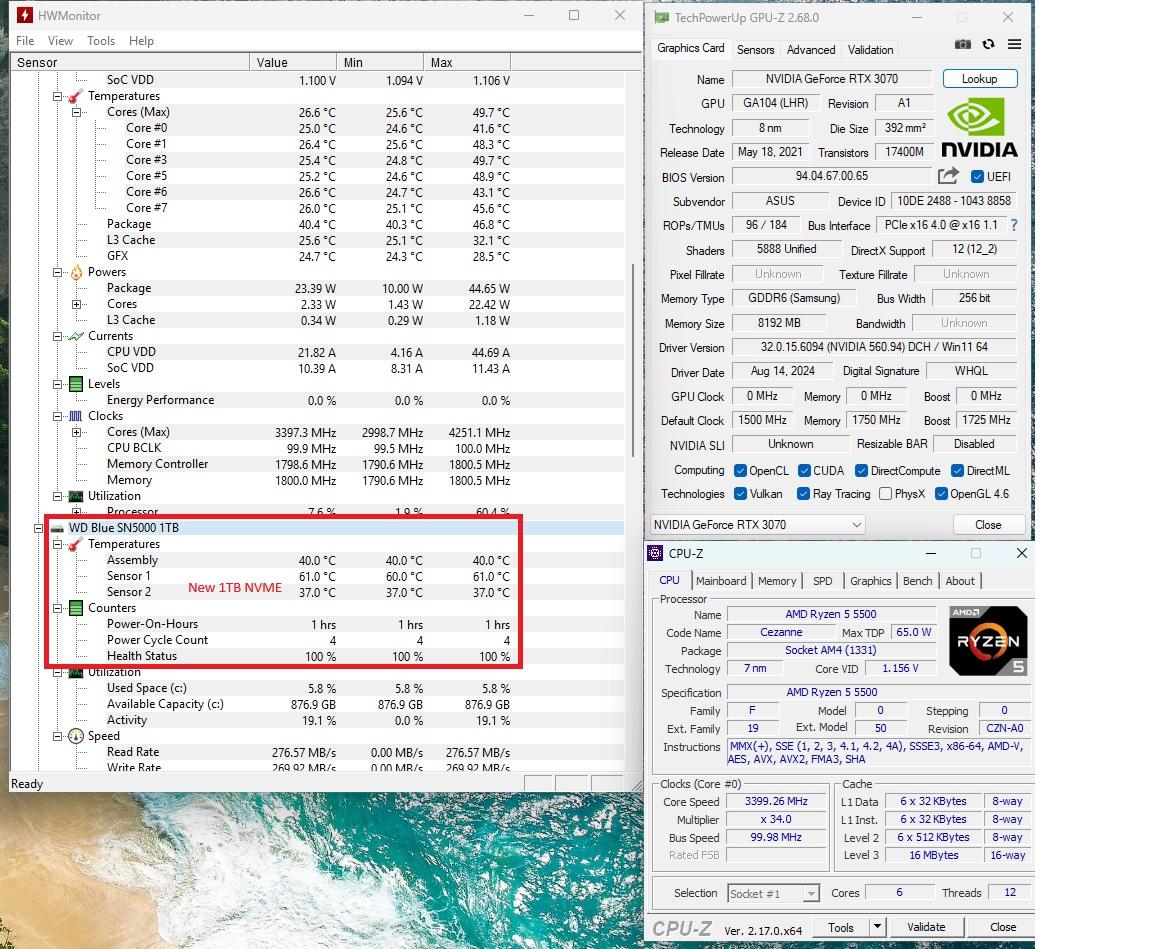Viewport: 1152px width, 949px height.
Task: Click the Value column header in HWMonitor
Action: [293, 62]
